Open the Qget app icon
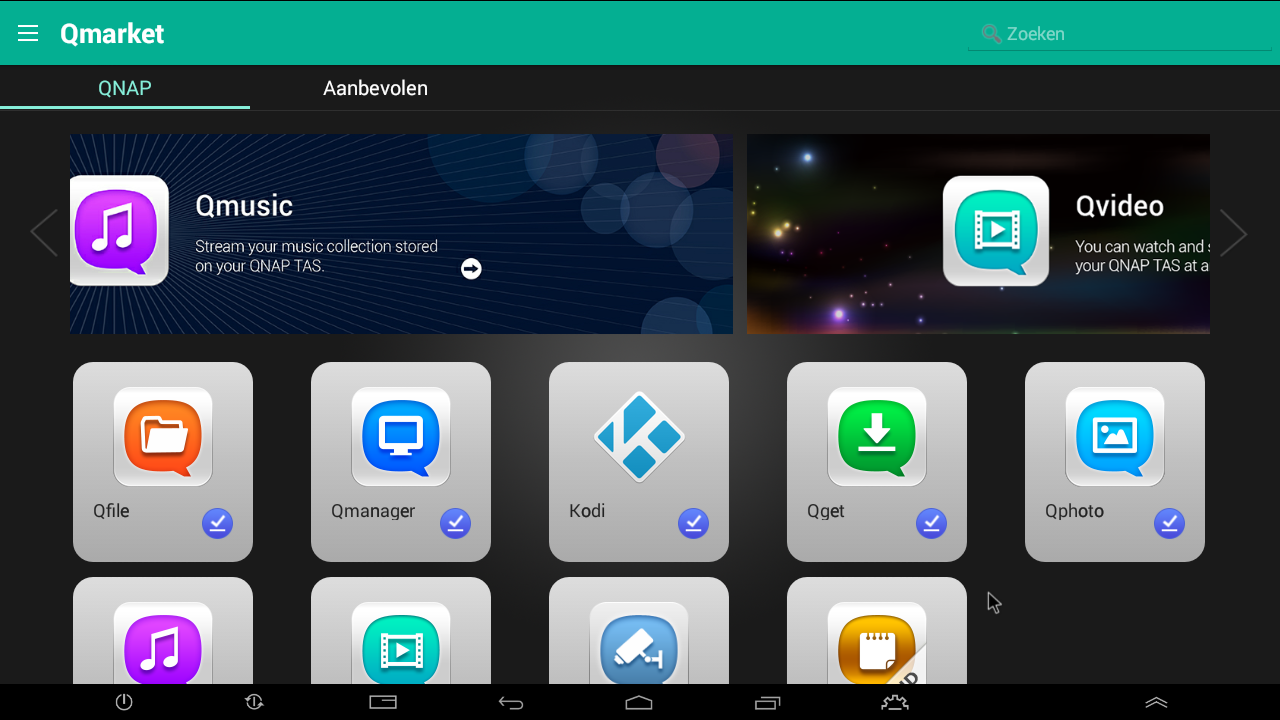 coord(877,437)
